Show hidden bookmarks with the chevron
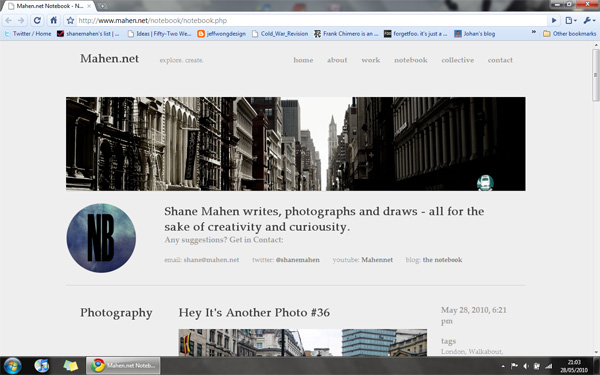 (x=534, y=33)
